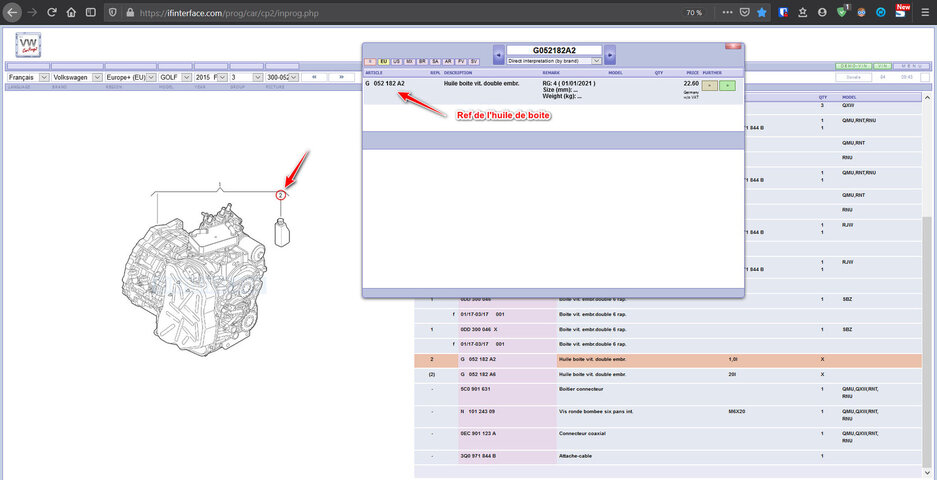The width and height of the screenshot is (937, 480).
Task: Open the 300-052 picture dropdown
Action: tap(282, 77)
